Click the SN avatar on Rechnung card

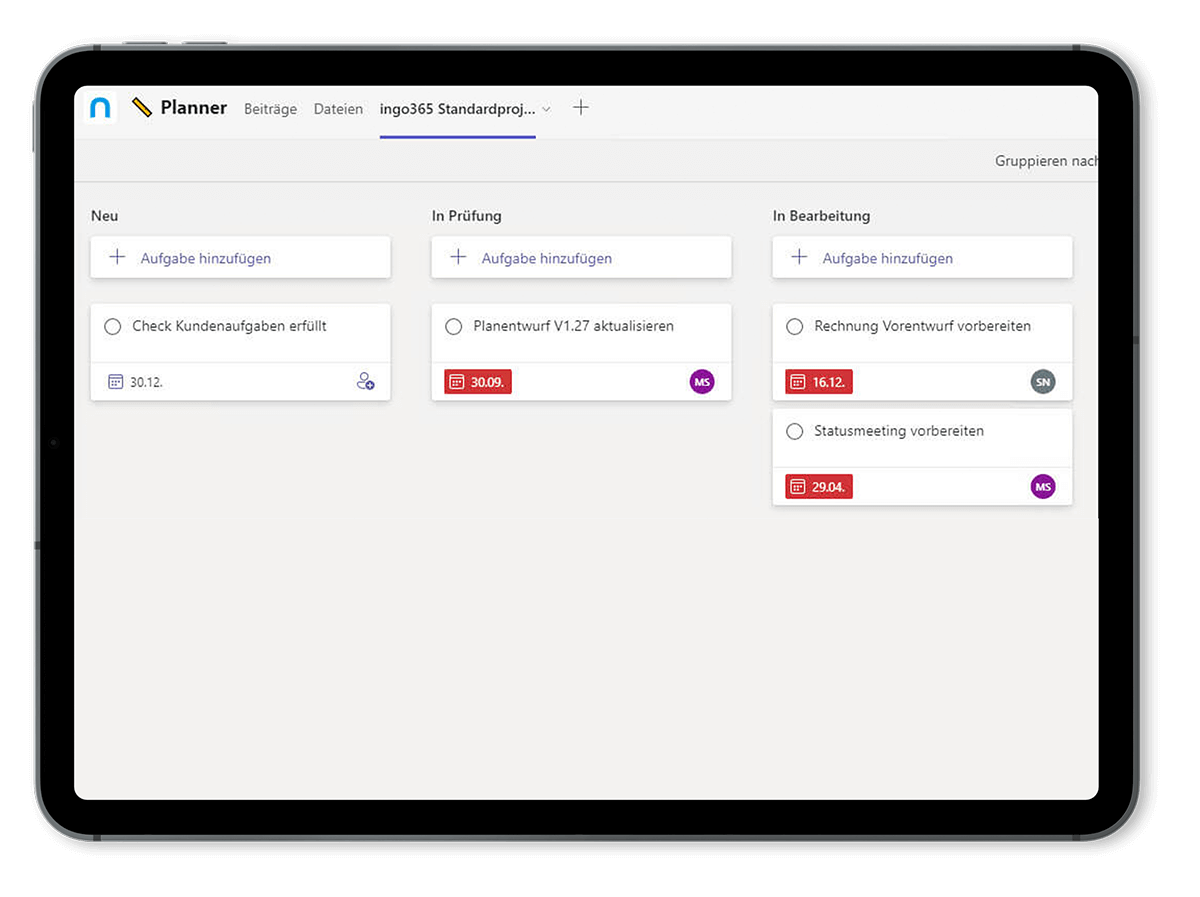click(1043, 381)
